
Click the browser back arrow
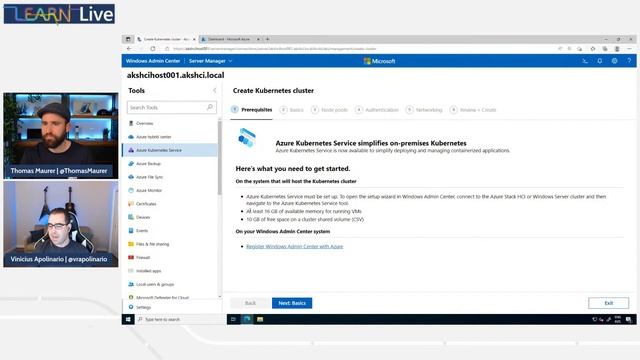coord(129,49)
